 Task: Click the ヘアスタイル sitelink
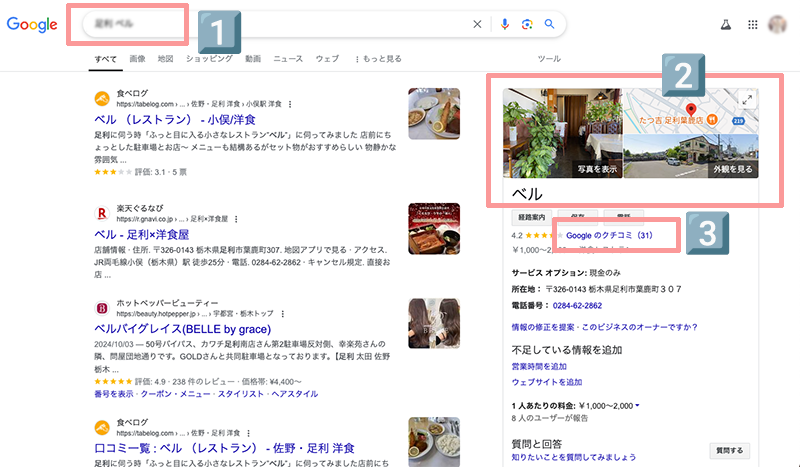(x=294, y=394)
